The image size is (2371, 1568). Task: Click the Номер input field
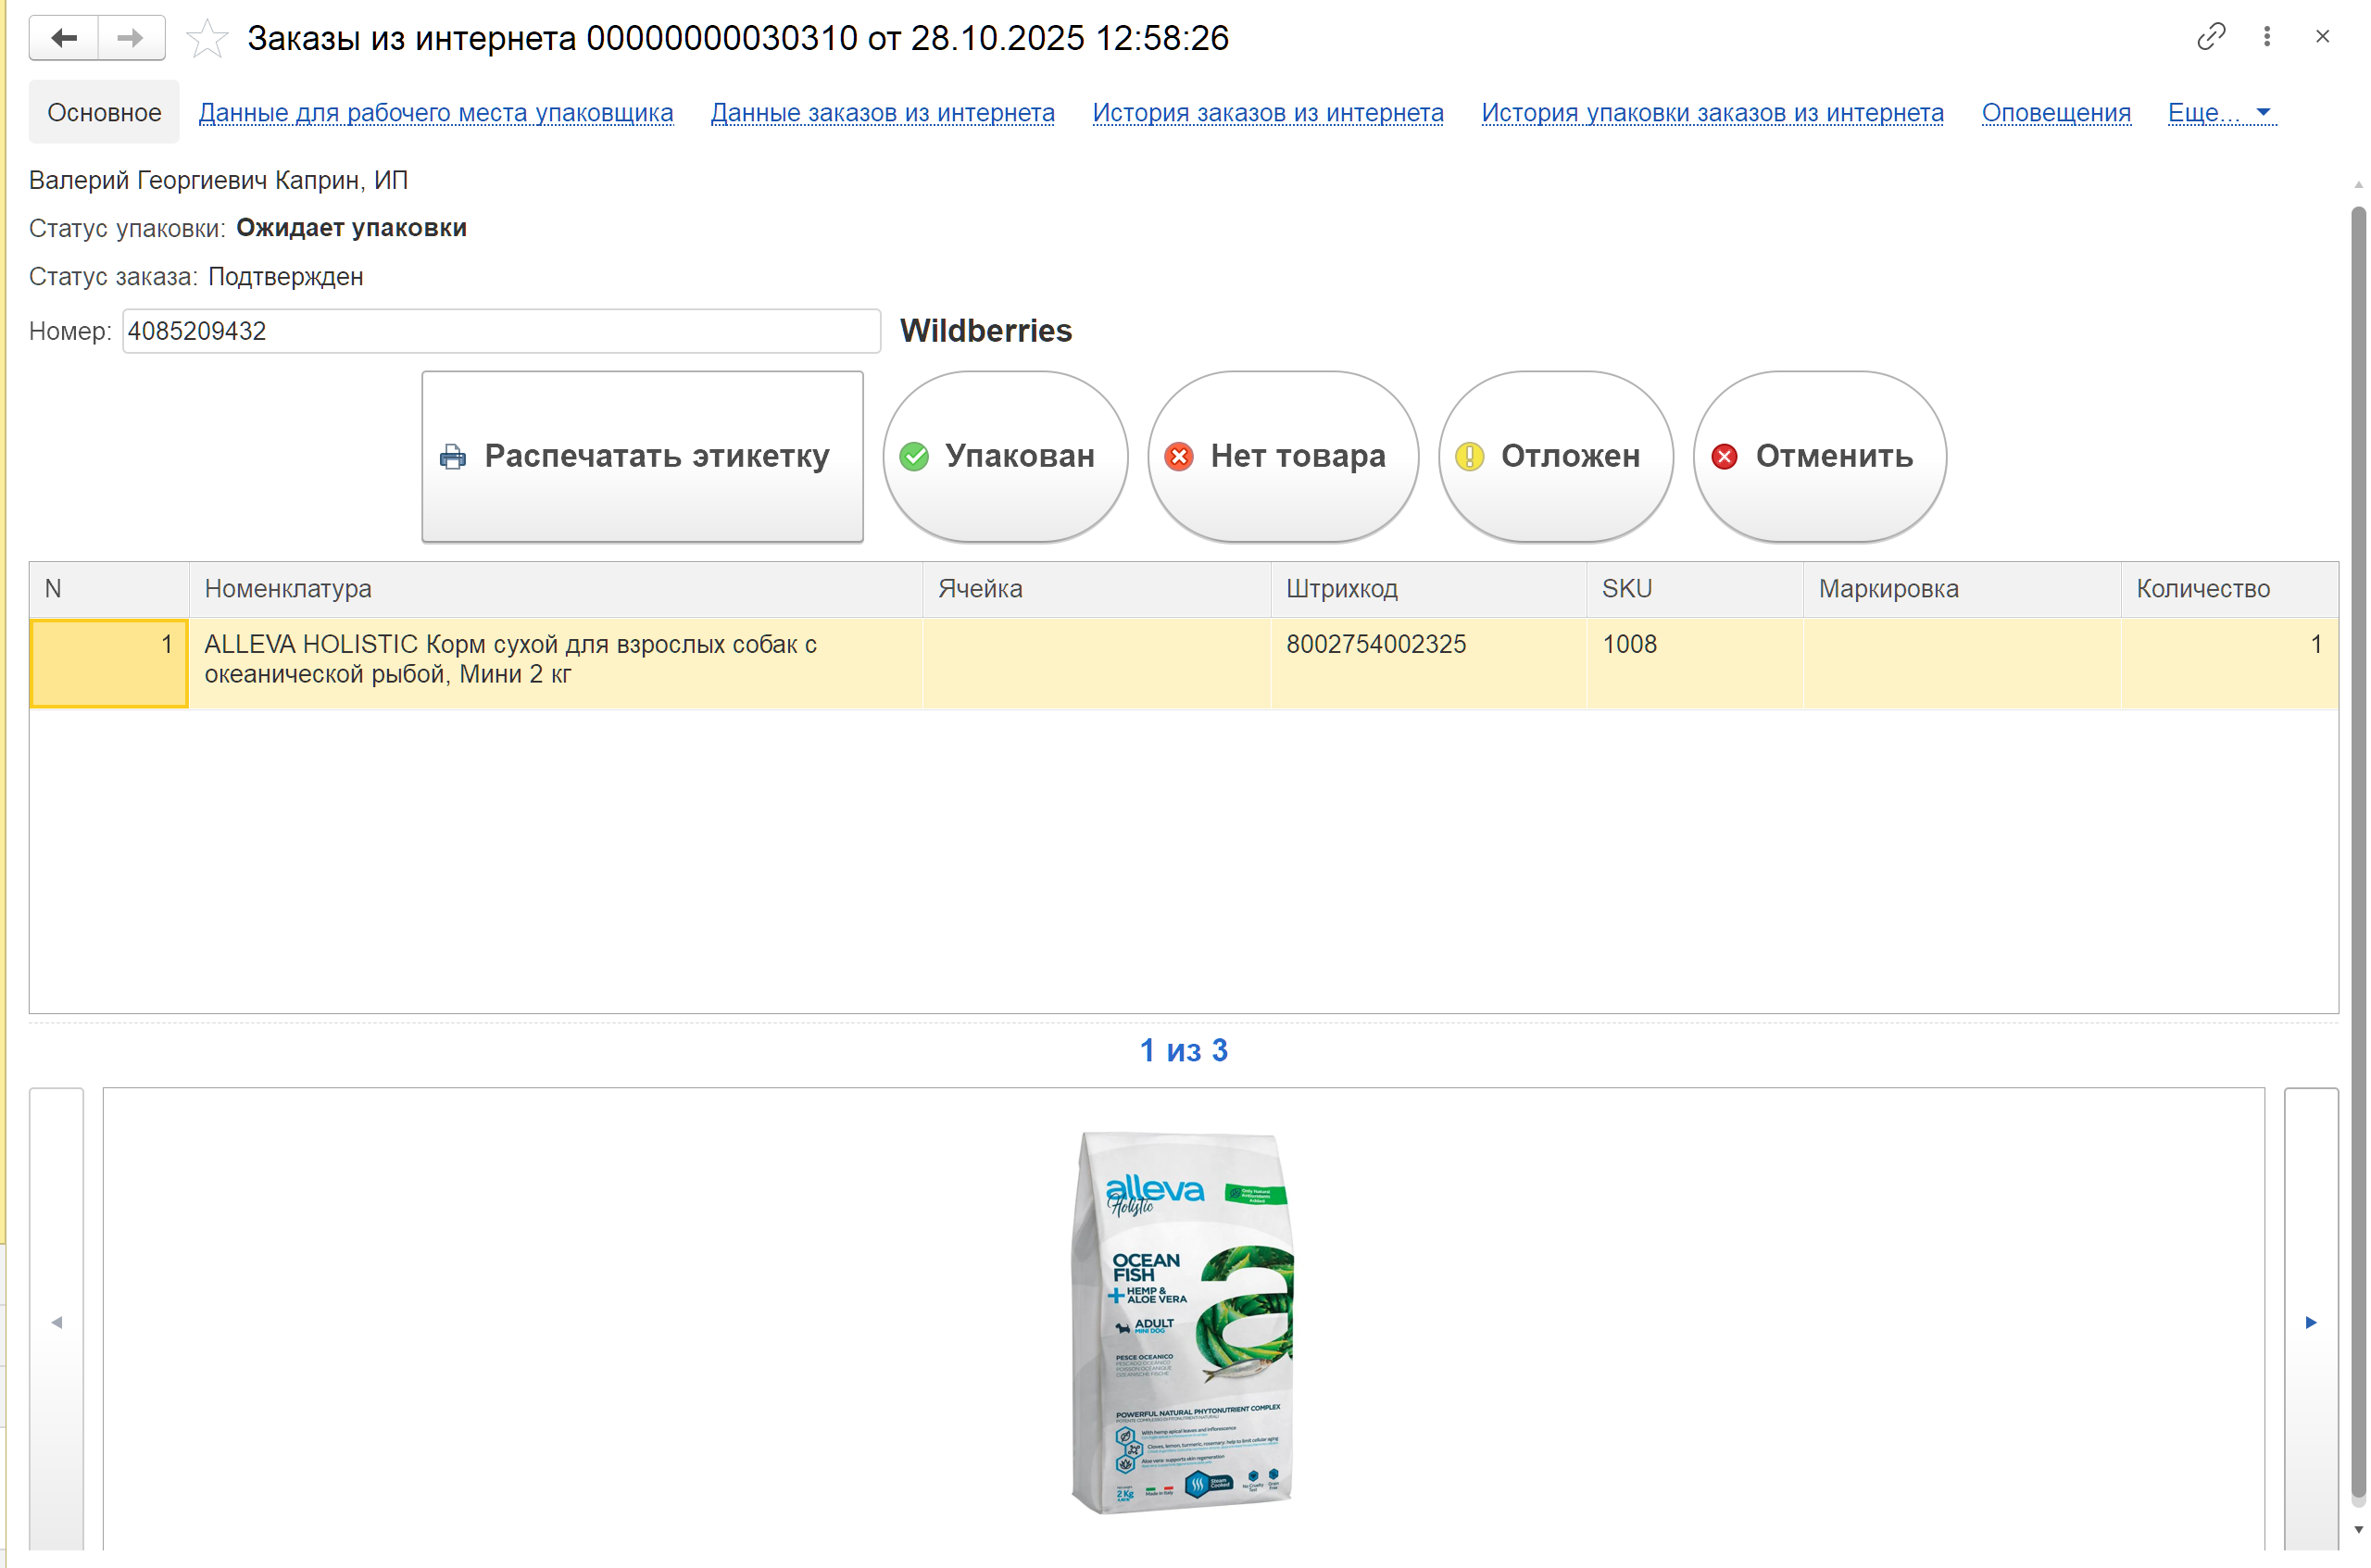501,331
